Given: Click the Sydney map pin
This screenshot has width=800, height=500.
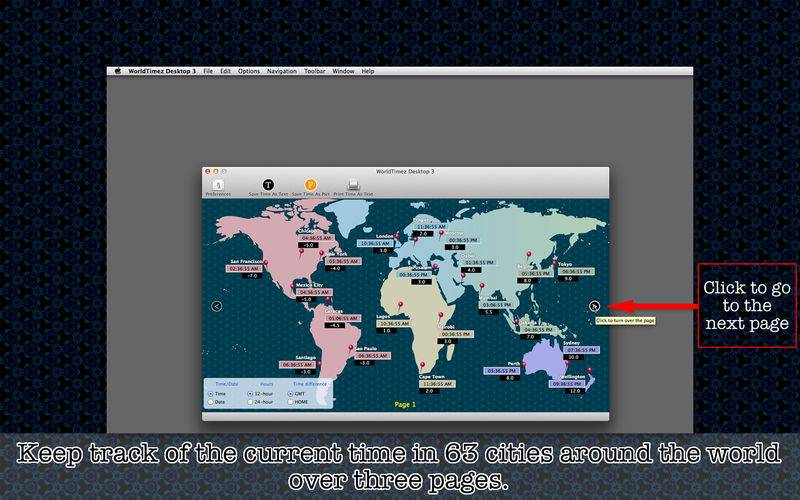Looking at the screenshot, I should pos(566,364).
